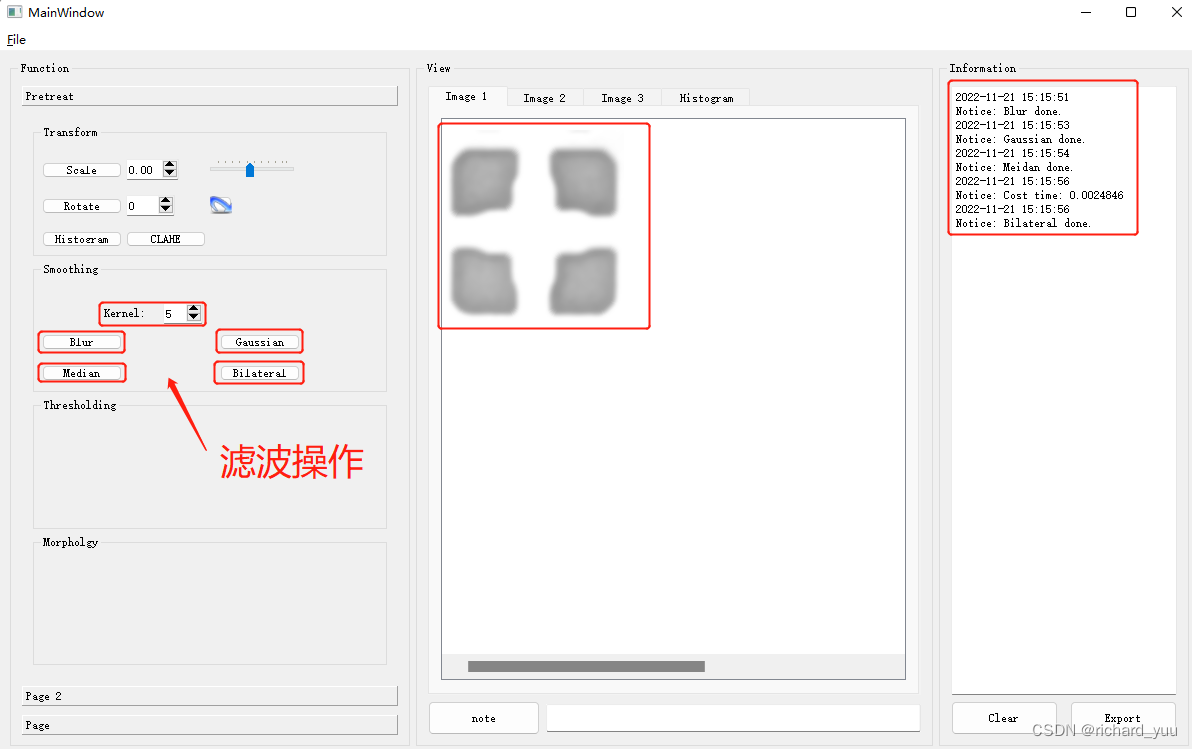Increase the Rotate spinbox value
1192x749 pixels.
click(166, 201)
